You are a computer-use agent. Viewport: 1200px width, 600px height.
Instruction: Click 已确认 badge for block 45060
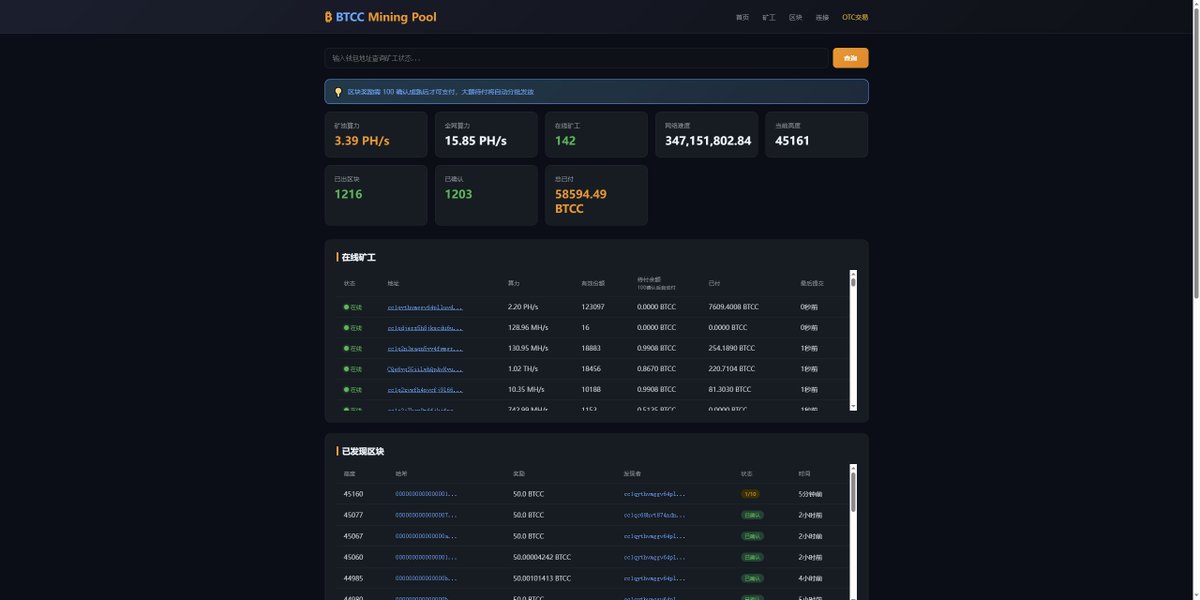[x=752, y=557]
